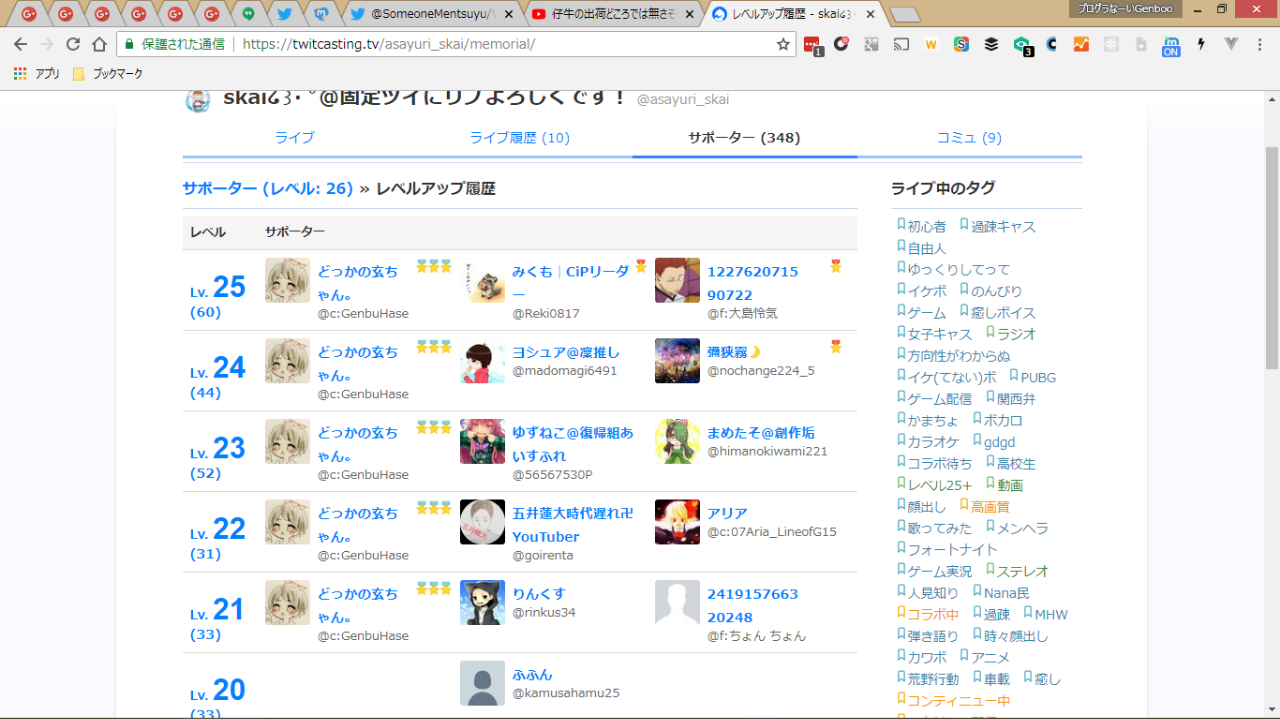Open the Chrome three-dot menu
Viewport: 1280px width, 719px height.
pos(1262,44)
